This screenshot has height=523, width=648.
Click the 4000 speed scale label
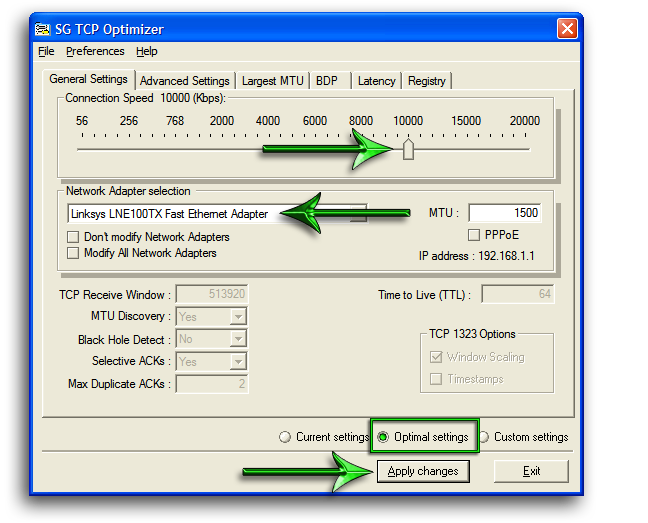click(x=268, y=121)
